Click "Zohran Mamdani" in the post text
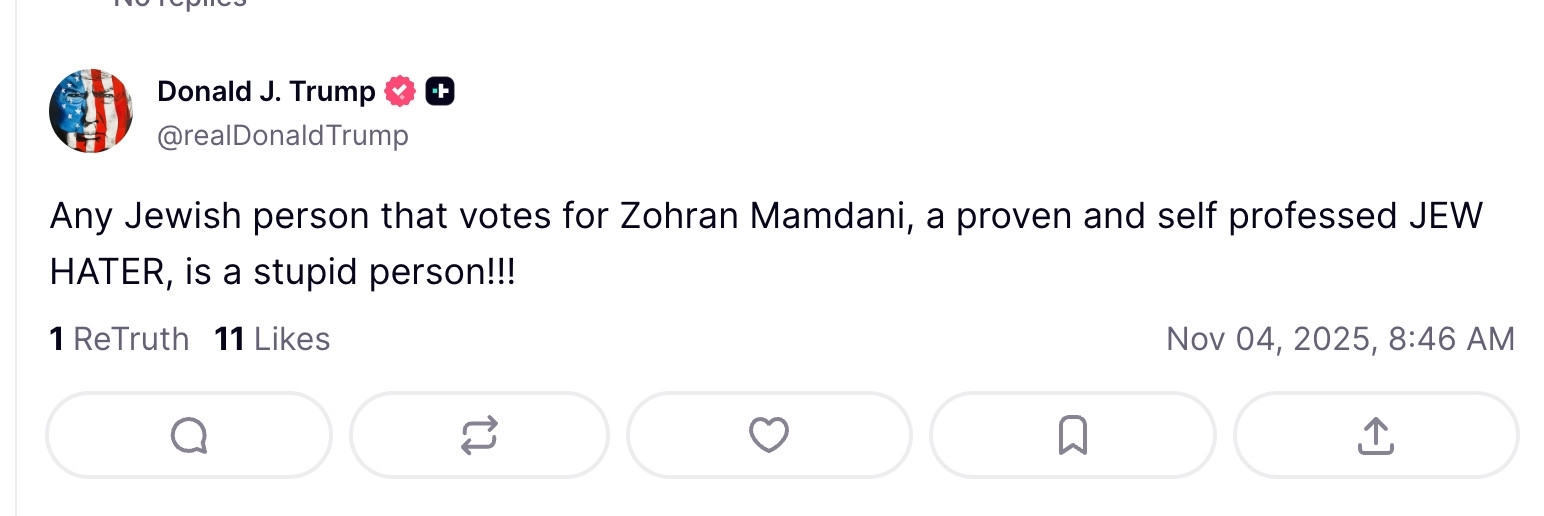 (x=763, y=217)
